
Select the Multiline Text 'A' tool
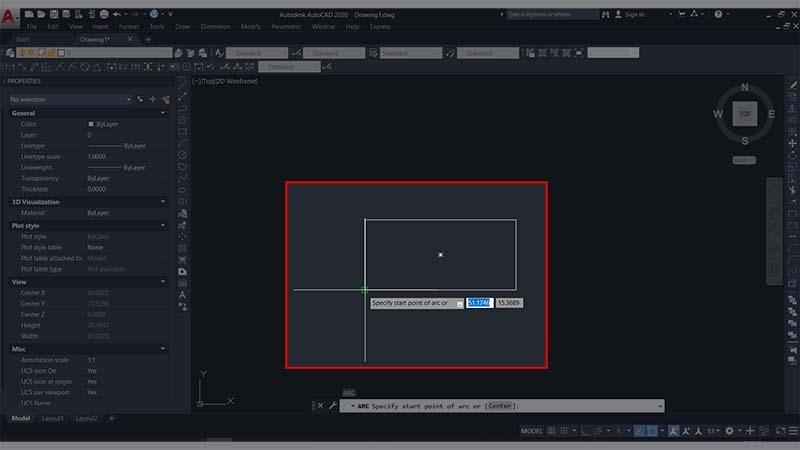click(x=182, y=295)
